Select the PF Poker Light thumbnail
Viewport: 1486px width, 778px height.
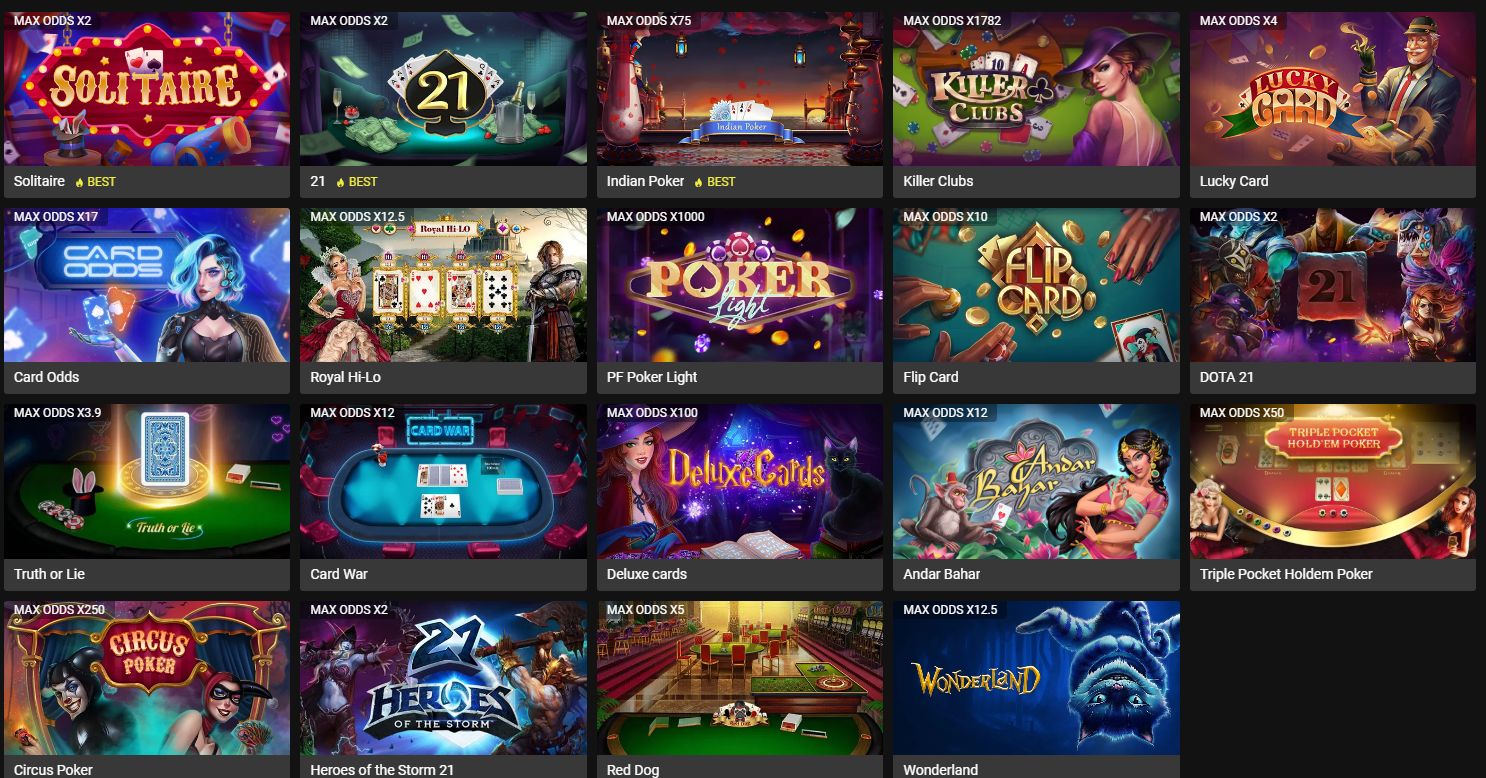pyautogui.click(x=740, y=285)
